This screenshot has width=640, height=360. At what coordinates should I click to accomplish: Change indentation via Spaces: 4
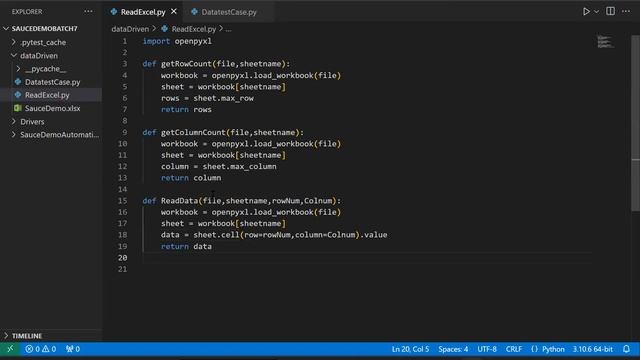click(x=453, y=349)
